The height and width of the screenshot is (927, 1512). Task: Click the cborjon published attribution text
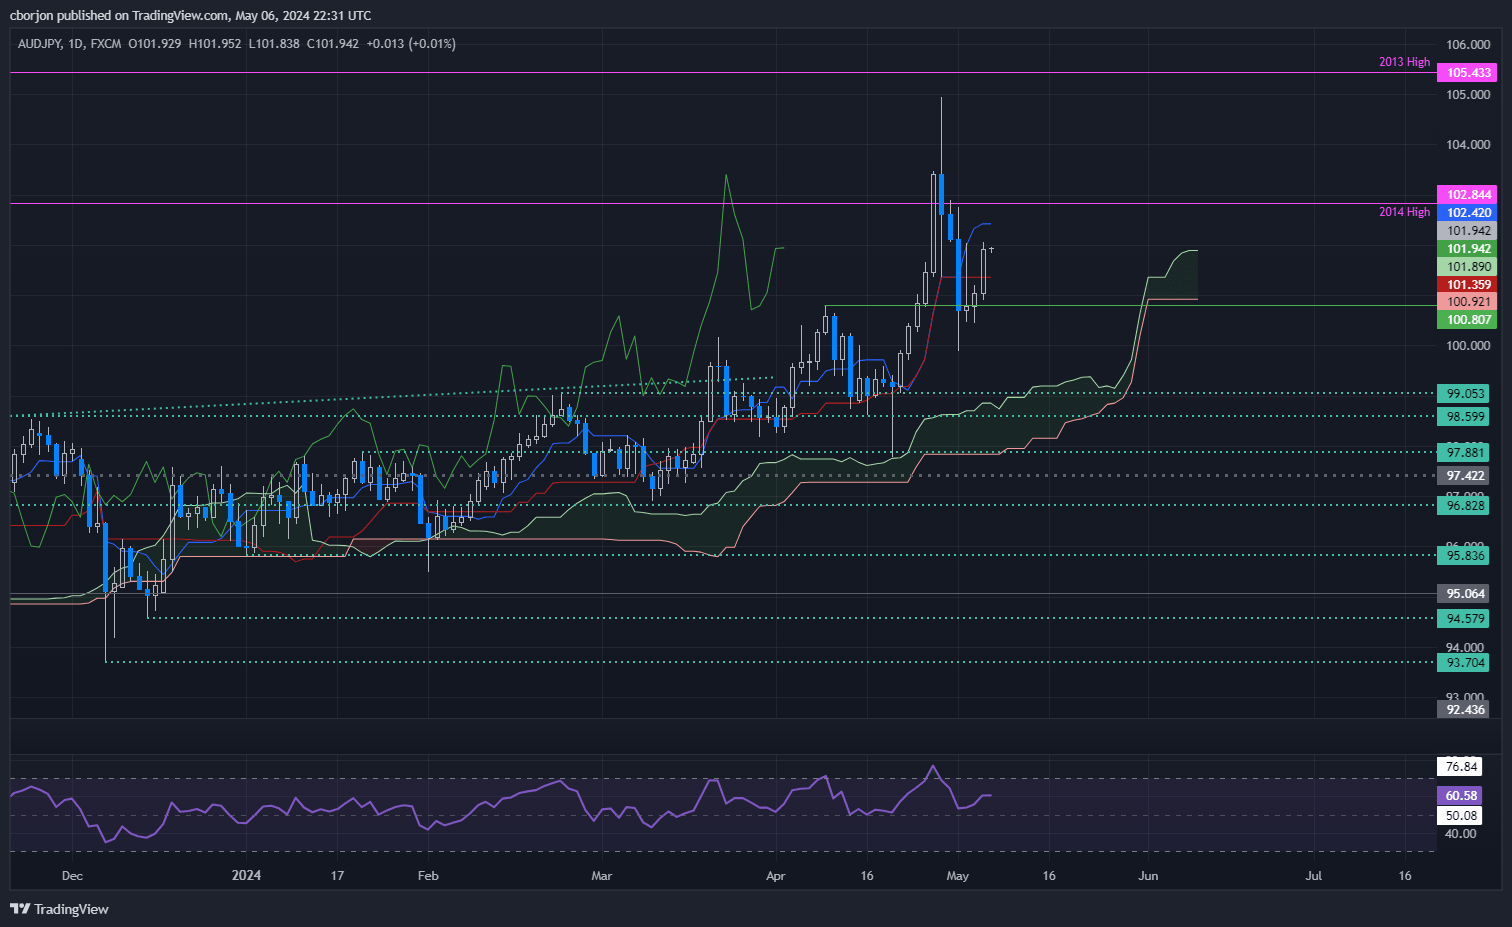point(190,15)
